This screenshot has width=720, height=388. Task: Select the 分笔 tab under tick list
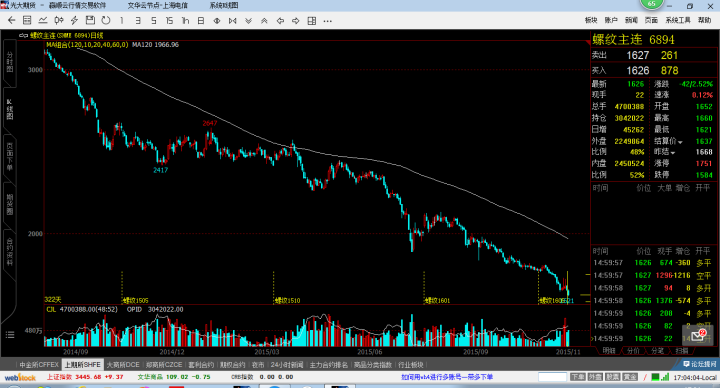click(658, 350)
